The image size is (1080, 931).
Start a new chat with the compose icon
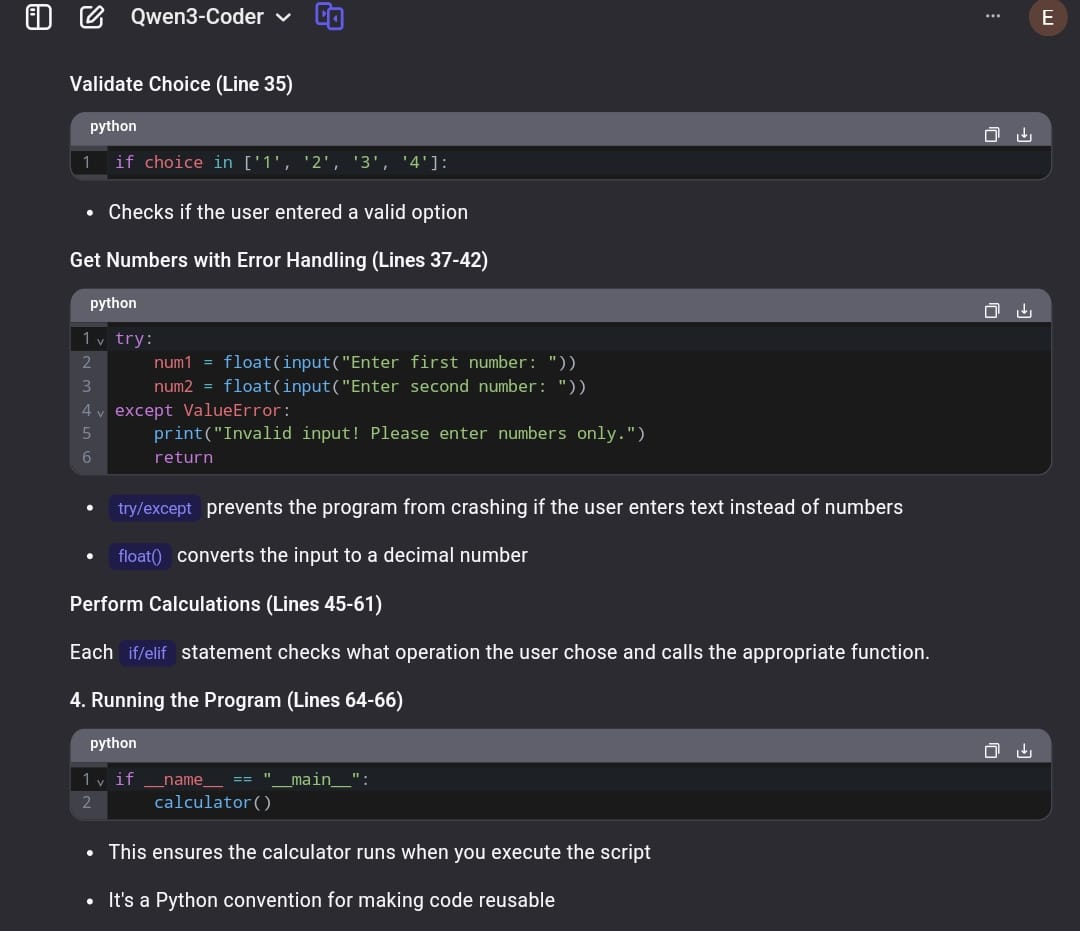click(x=92, y=17)
